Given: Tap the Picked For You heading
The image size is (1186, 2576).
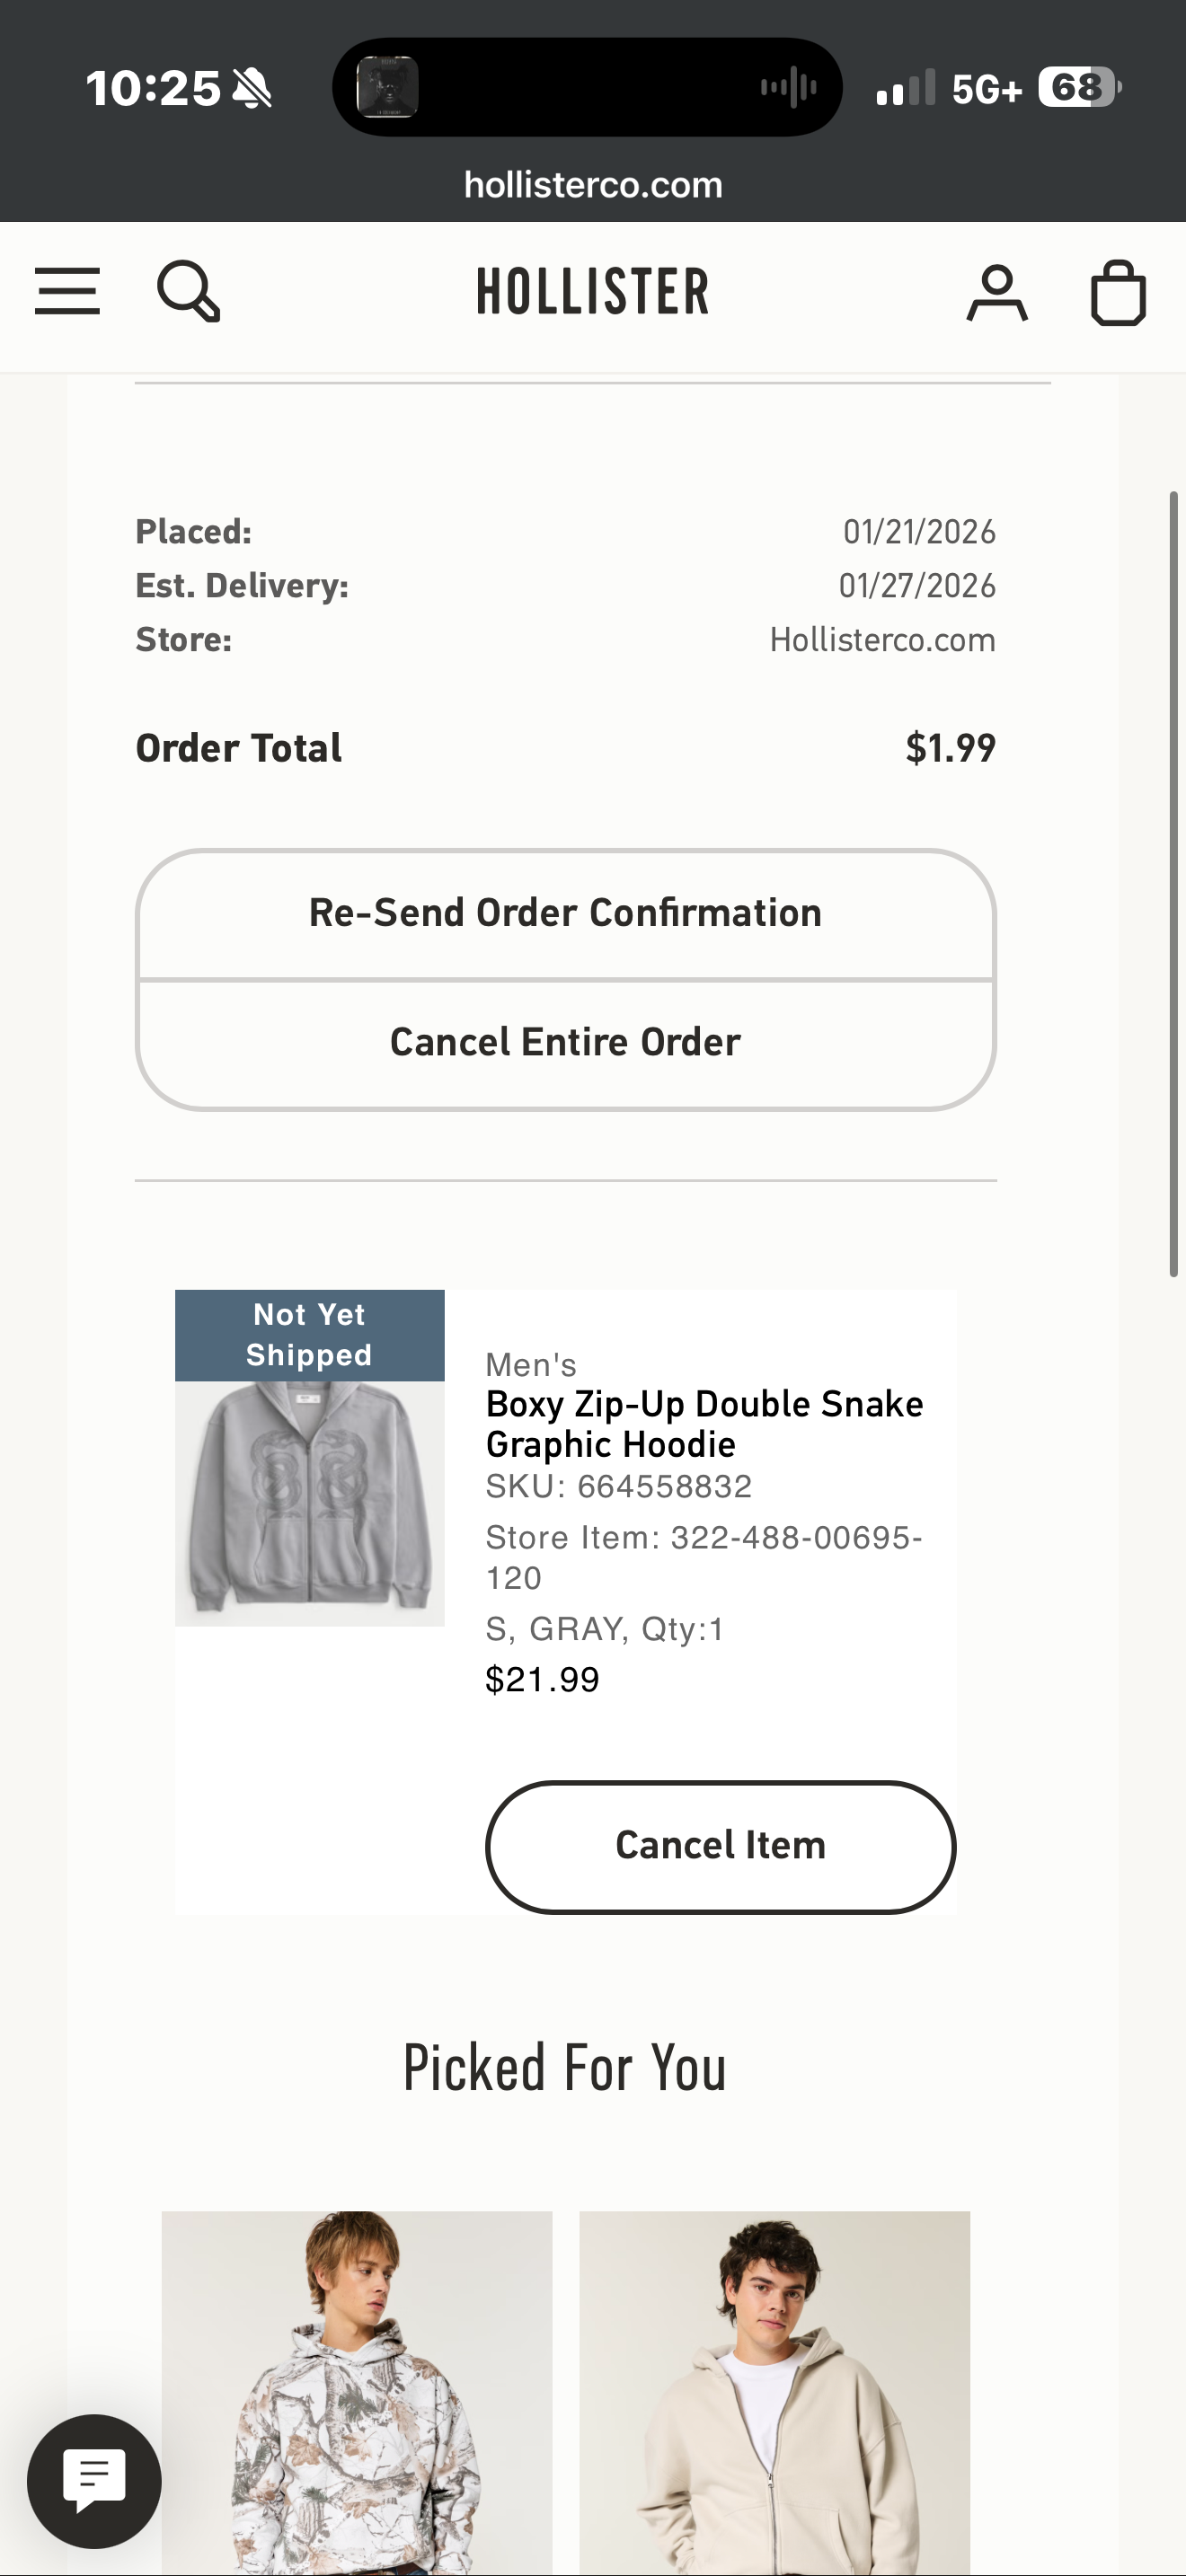Looking at the screenshot, I should tap(565, 2069).
